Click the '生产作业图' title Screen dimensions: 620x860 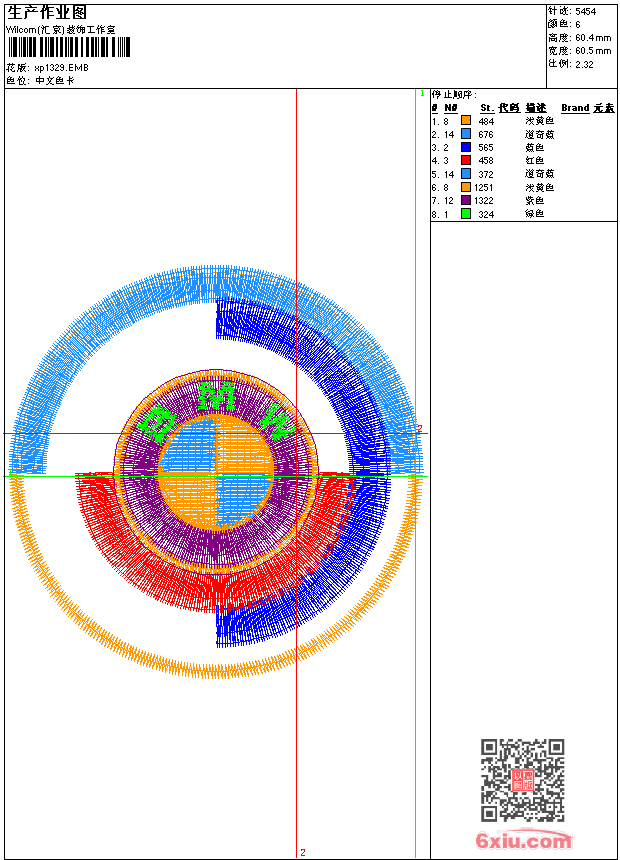coord(47,13)
